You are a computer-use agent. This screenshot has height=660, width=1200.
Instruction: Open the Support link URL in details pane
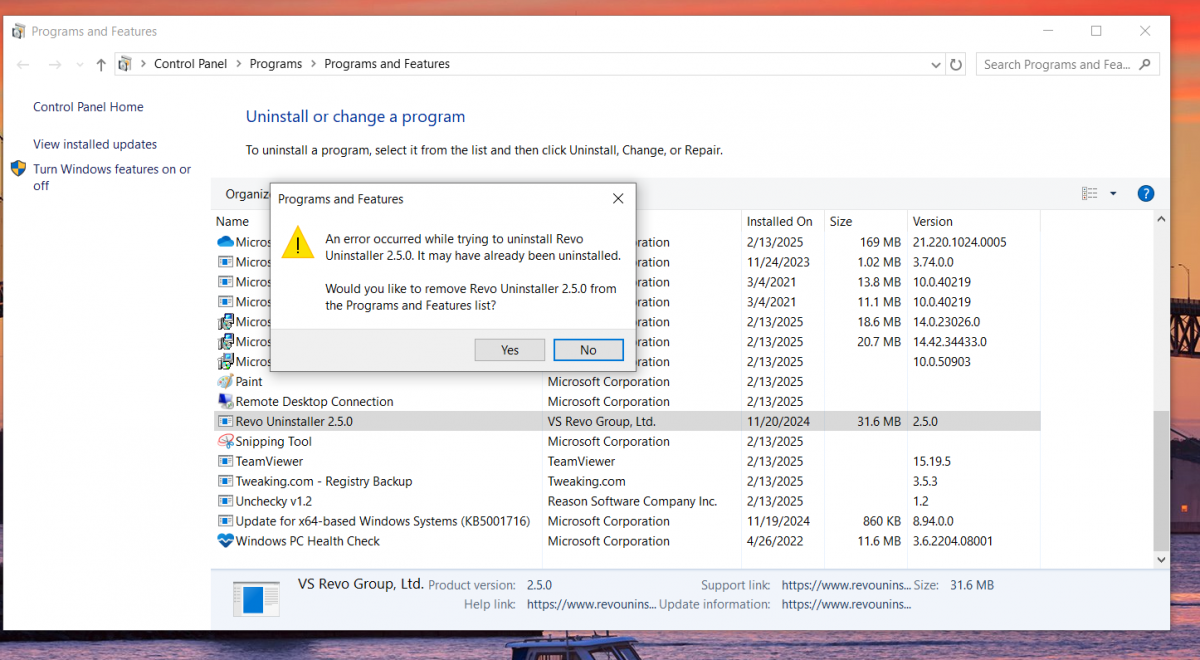coord(846,585)
